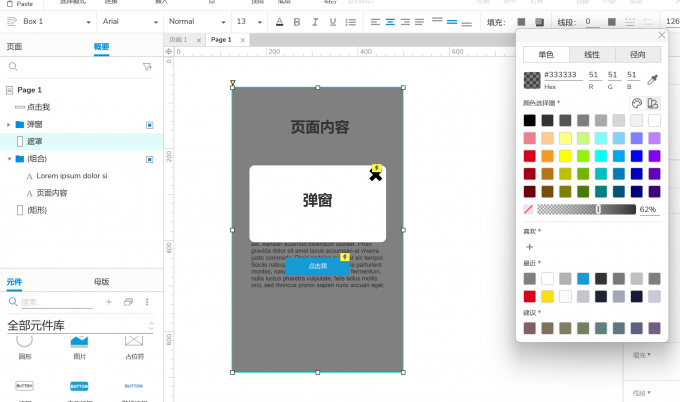Switch to the 母版 masters tab
680x402 pixels.
[x=101, y=282]
